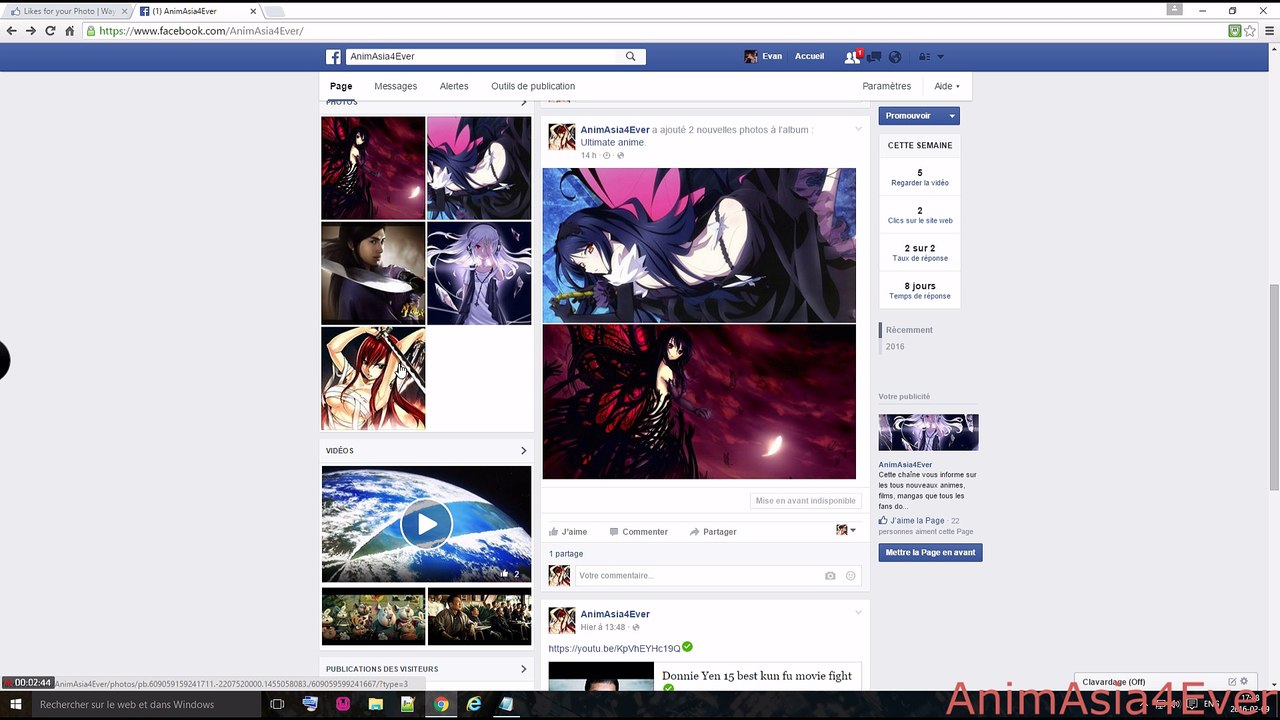This screenshot has width=1280, height=720.
Task: Attach a photo with camera icon
Action: (x=830, y=576)
